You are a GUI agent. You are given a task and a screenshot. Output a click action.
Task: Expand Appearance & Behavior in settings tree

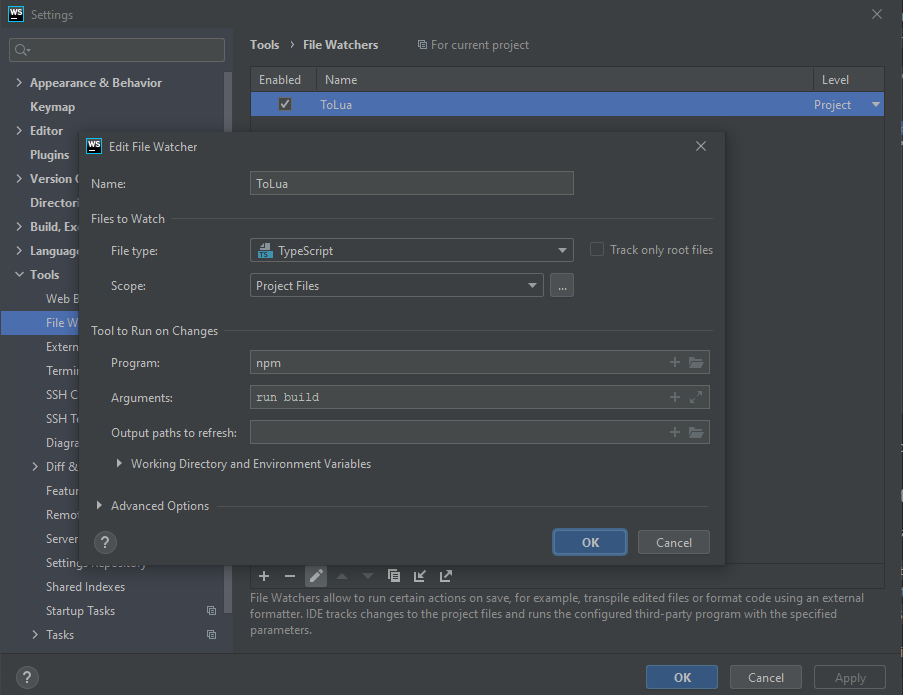click(19, 83)
